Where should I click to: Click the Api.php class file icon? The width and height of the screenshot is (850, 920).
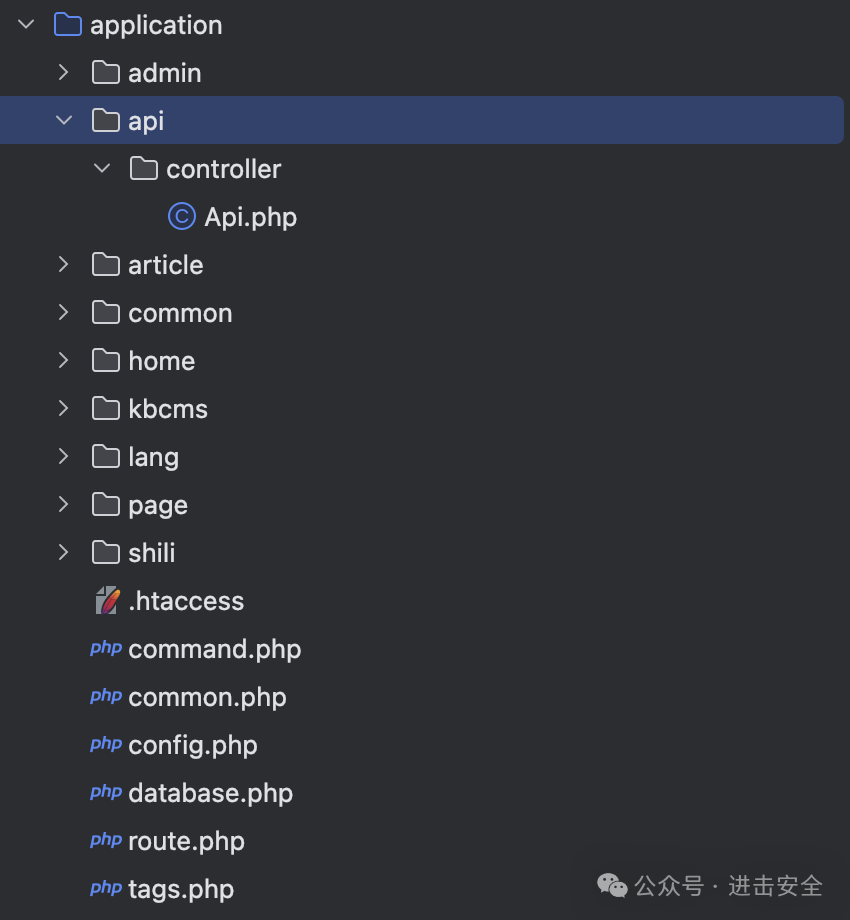[x=181, y=217]
